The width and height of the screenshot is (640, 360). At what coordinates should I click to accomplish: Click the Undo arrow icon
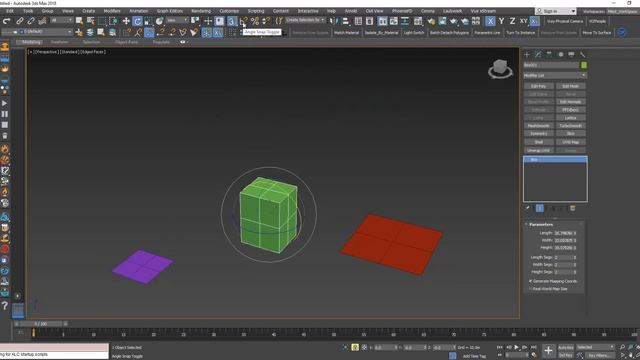pos(7,21)
